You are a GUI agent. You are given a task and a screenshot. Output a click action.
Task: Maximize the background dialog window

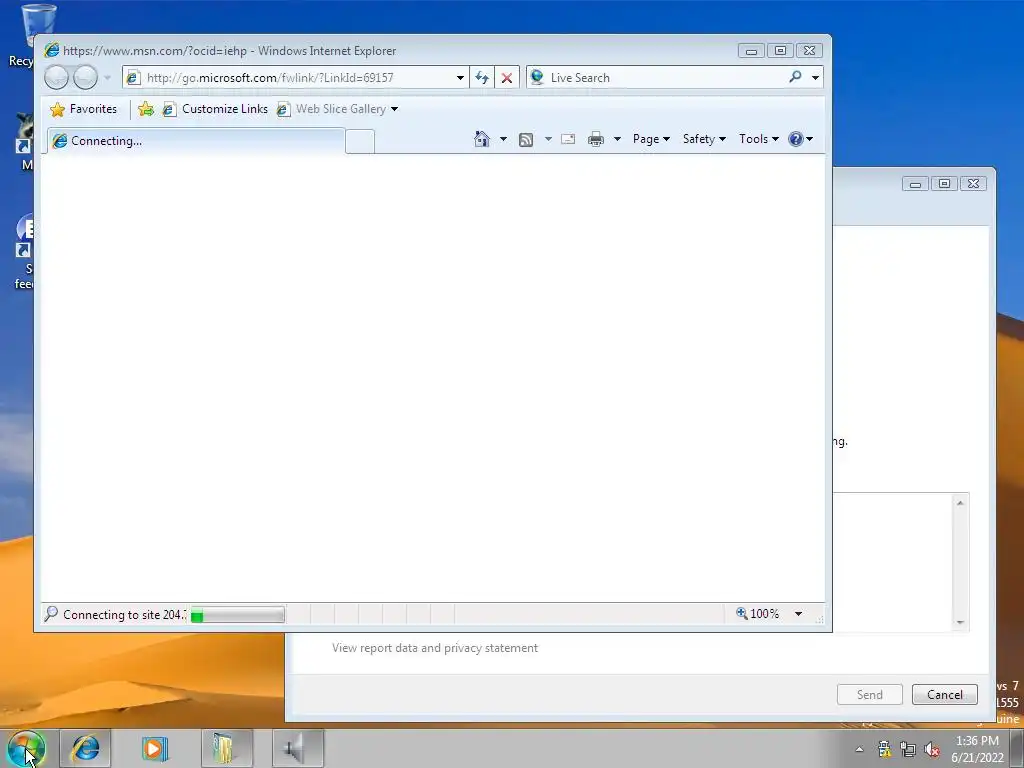pyautogui.click(x=944, y=184)
